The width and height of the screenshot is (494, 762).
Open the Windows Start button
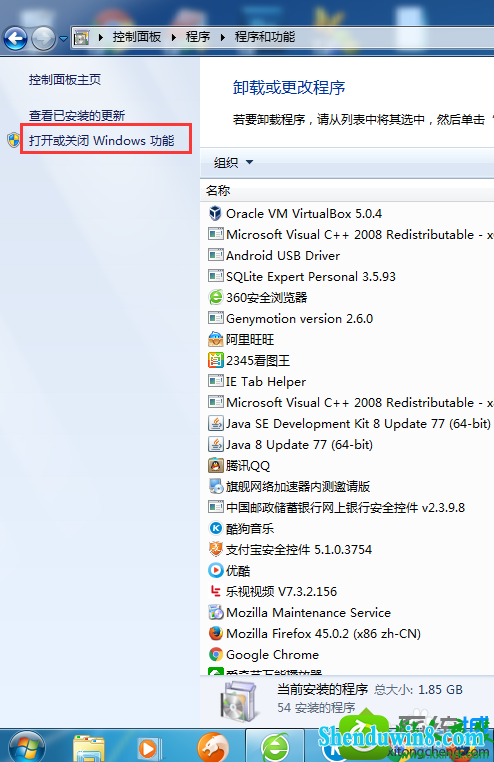(x=27, y=747)
